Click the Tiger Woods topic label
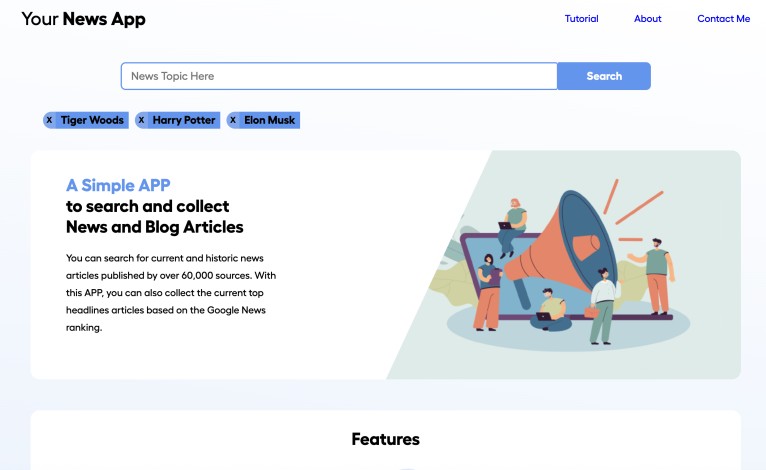Screen dimensions: 766x470 point(92,120)
